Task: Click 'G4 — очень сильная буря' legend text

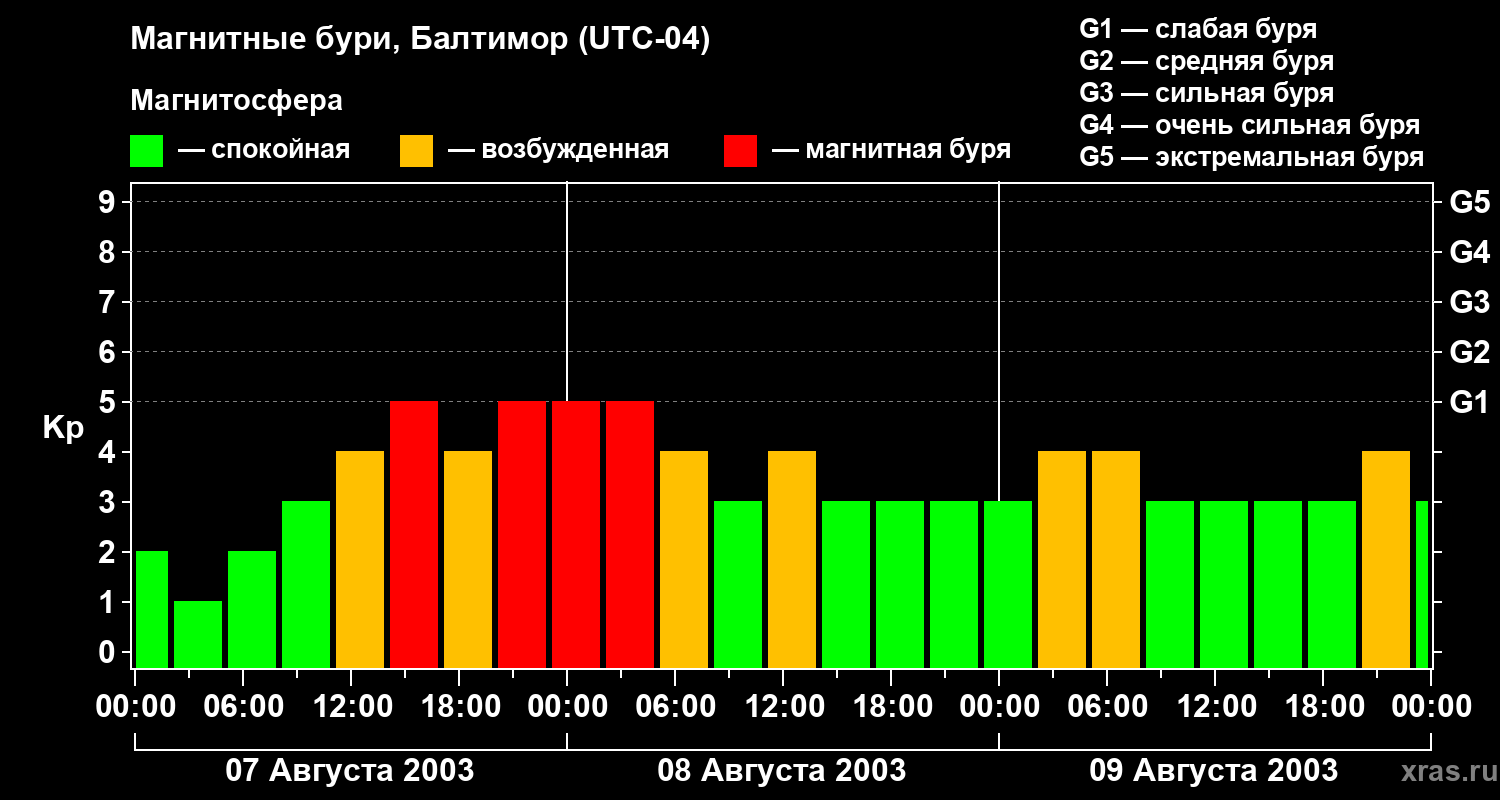Action: [x=1249, y=125]
